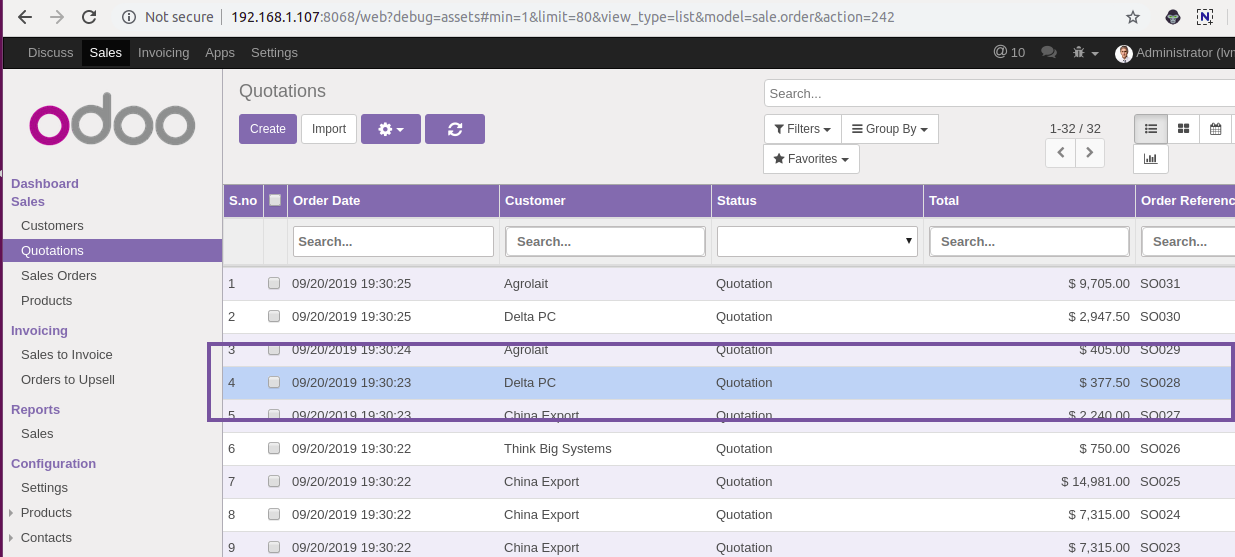Click the Customer column search field
This screenshot has height=557, width=1235.
[x=605, y=241]
